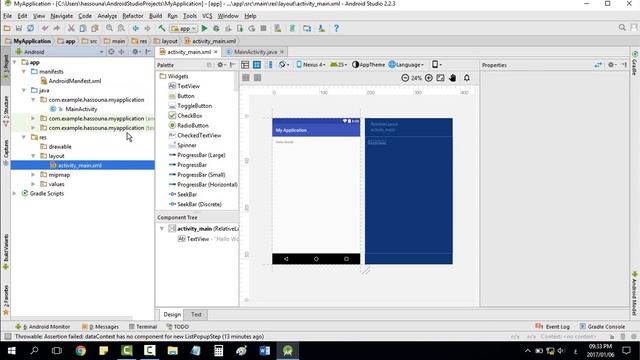Click the Paste icon in toolbar
The image size is (640, 360).
point(95,28)
